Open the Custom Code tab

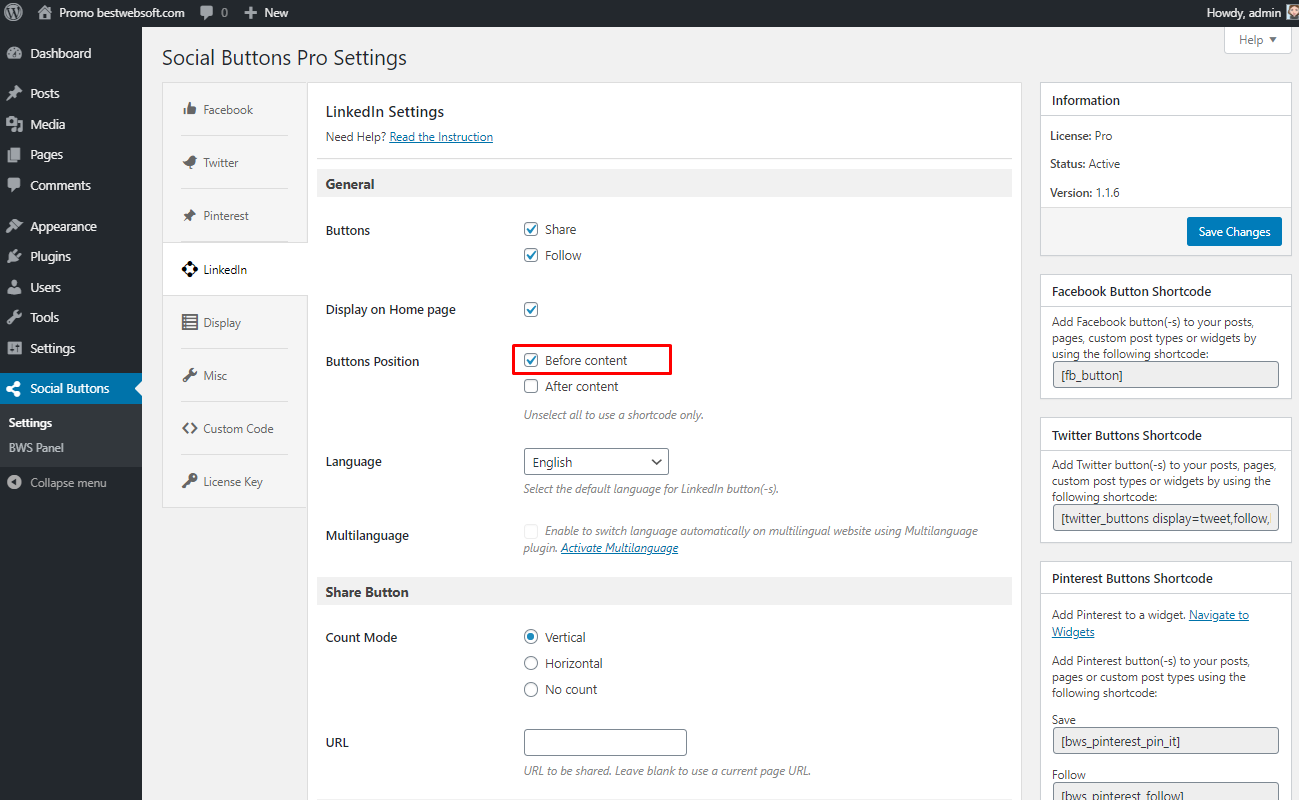point(235,428)
